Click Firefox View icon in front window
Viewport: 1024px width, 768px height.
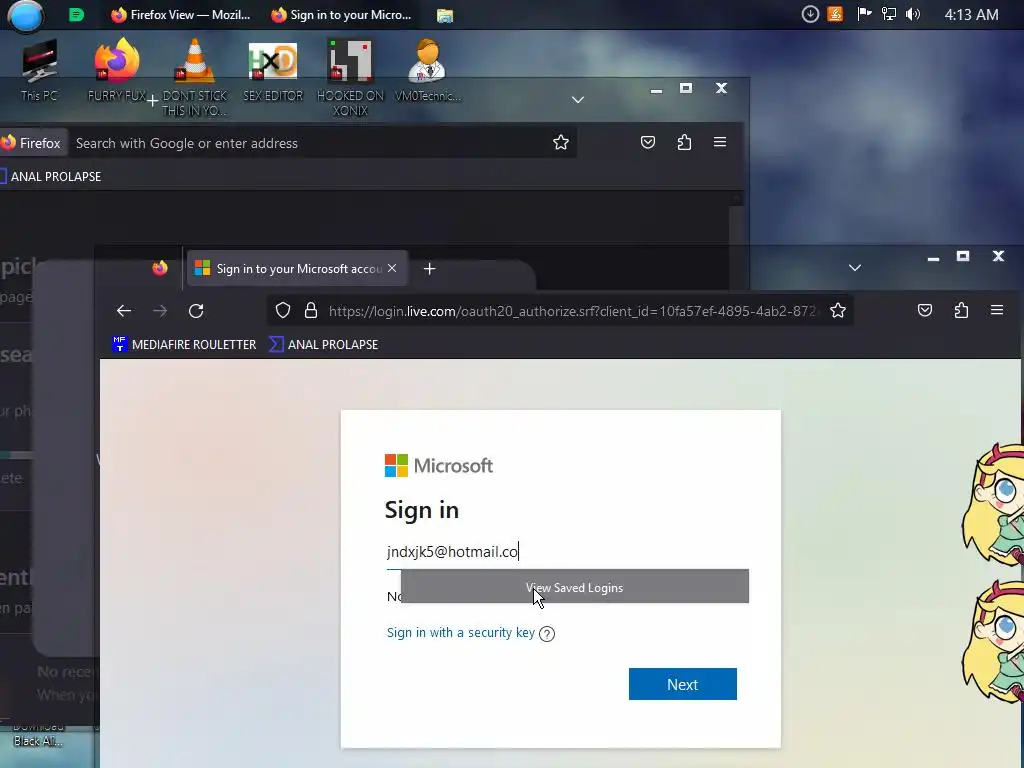pyautogui.click(x=160, y=268)
